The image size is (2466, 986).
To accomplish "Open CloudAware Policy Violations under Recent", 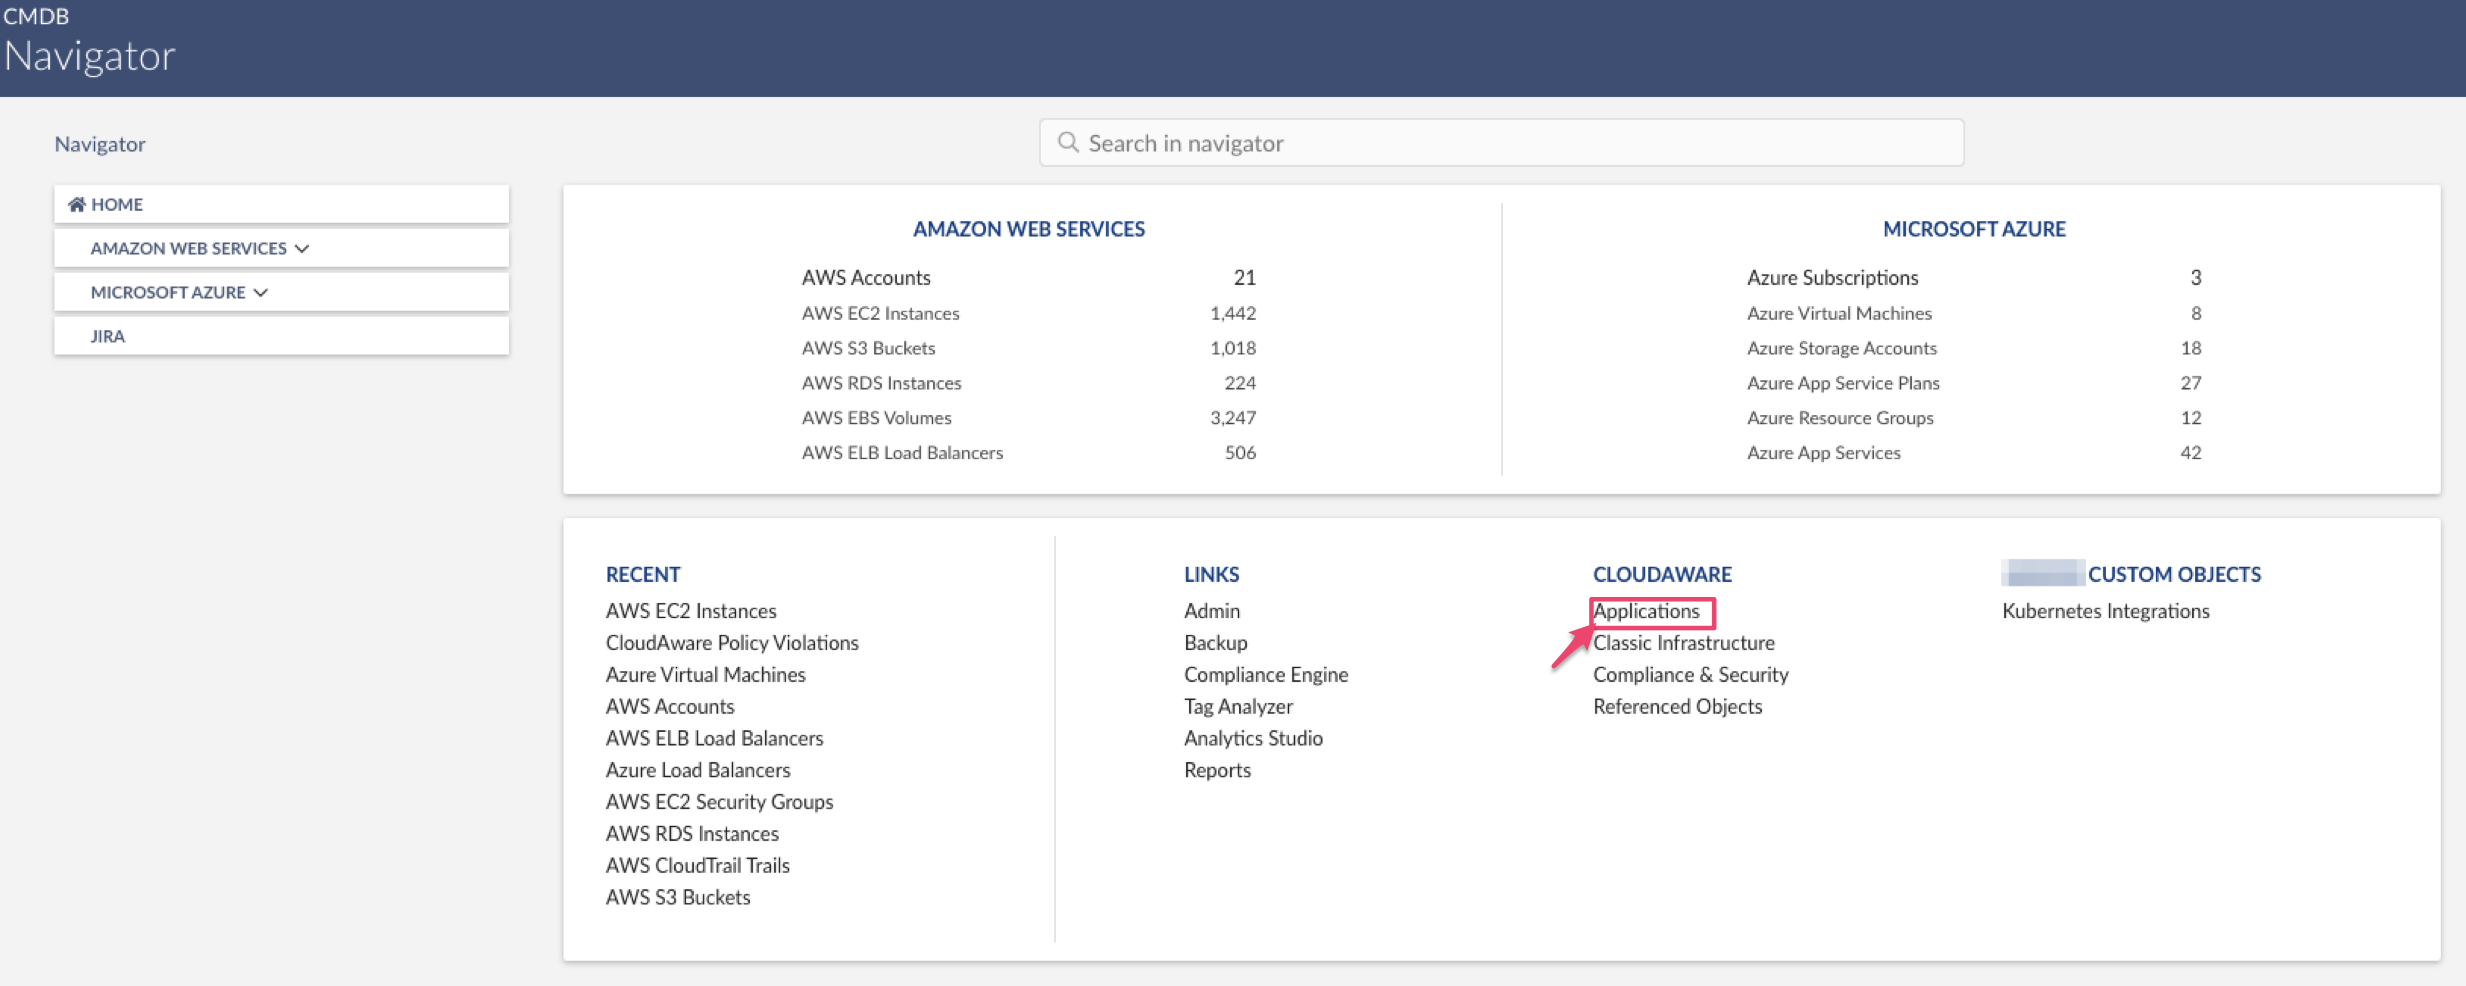I will tap(732, 643).
